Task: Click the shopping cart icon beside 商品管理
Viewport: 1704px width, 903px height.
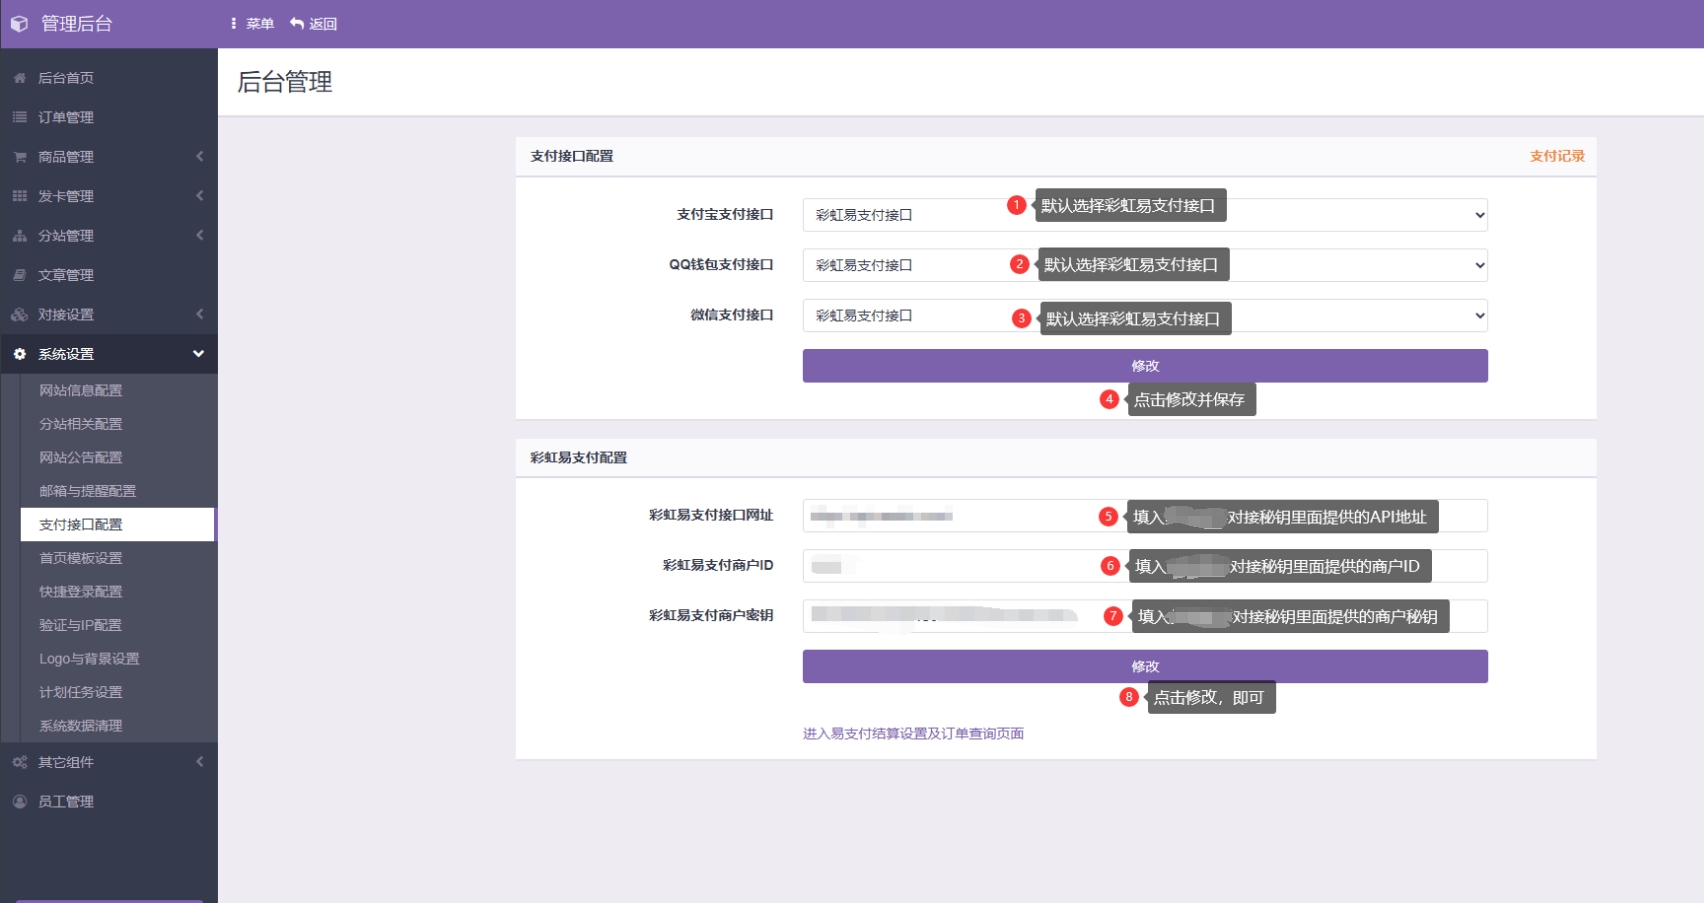Action: 19,157
